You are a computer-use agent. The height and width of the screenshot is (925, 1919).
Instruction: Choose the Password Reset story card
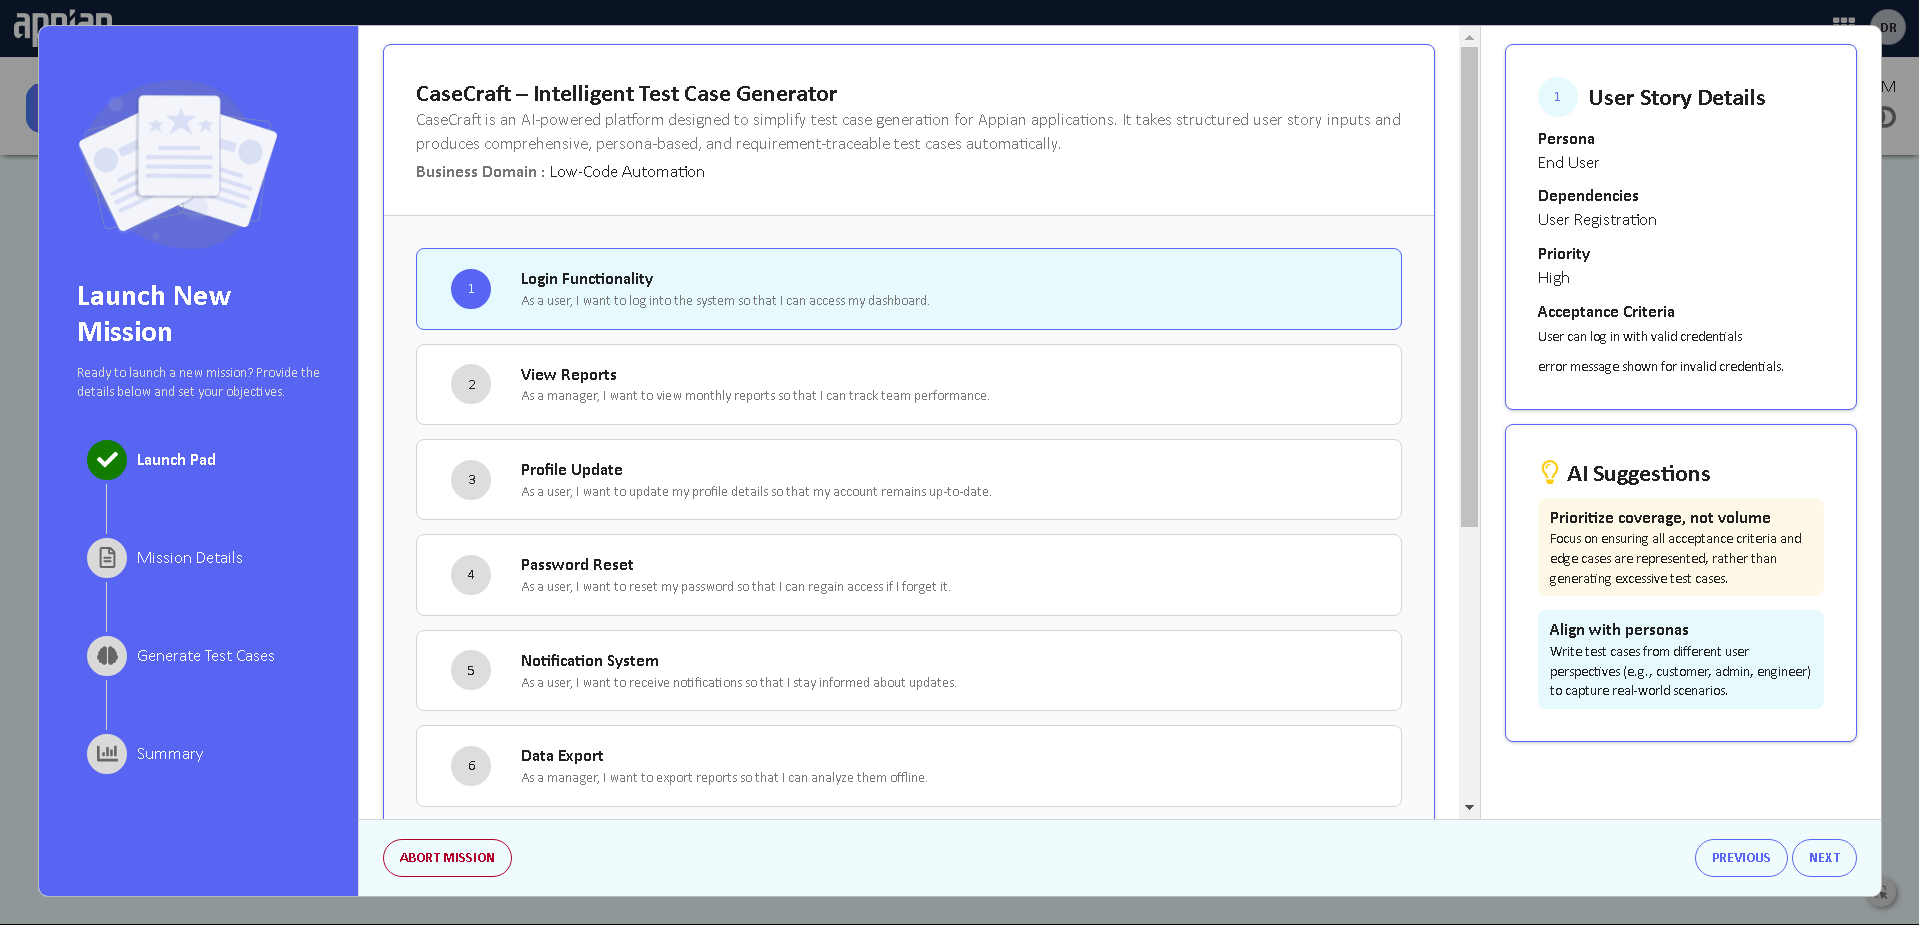[x=908, y=575]
